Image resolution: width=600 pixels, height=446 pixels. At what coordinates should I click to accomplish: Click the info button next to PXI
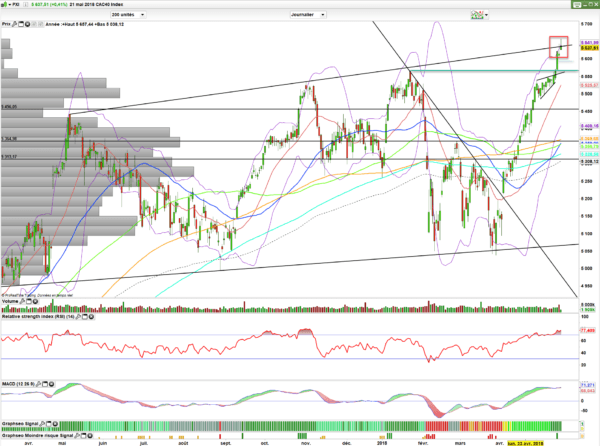coord(26,5)
